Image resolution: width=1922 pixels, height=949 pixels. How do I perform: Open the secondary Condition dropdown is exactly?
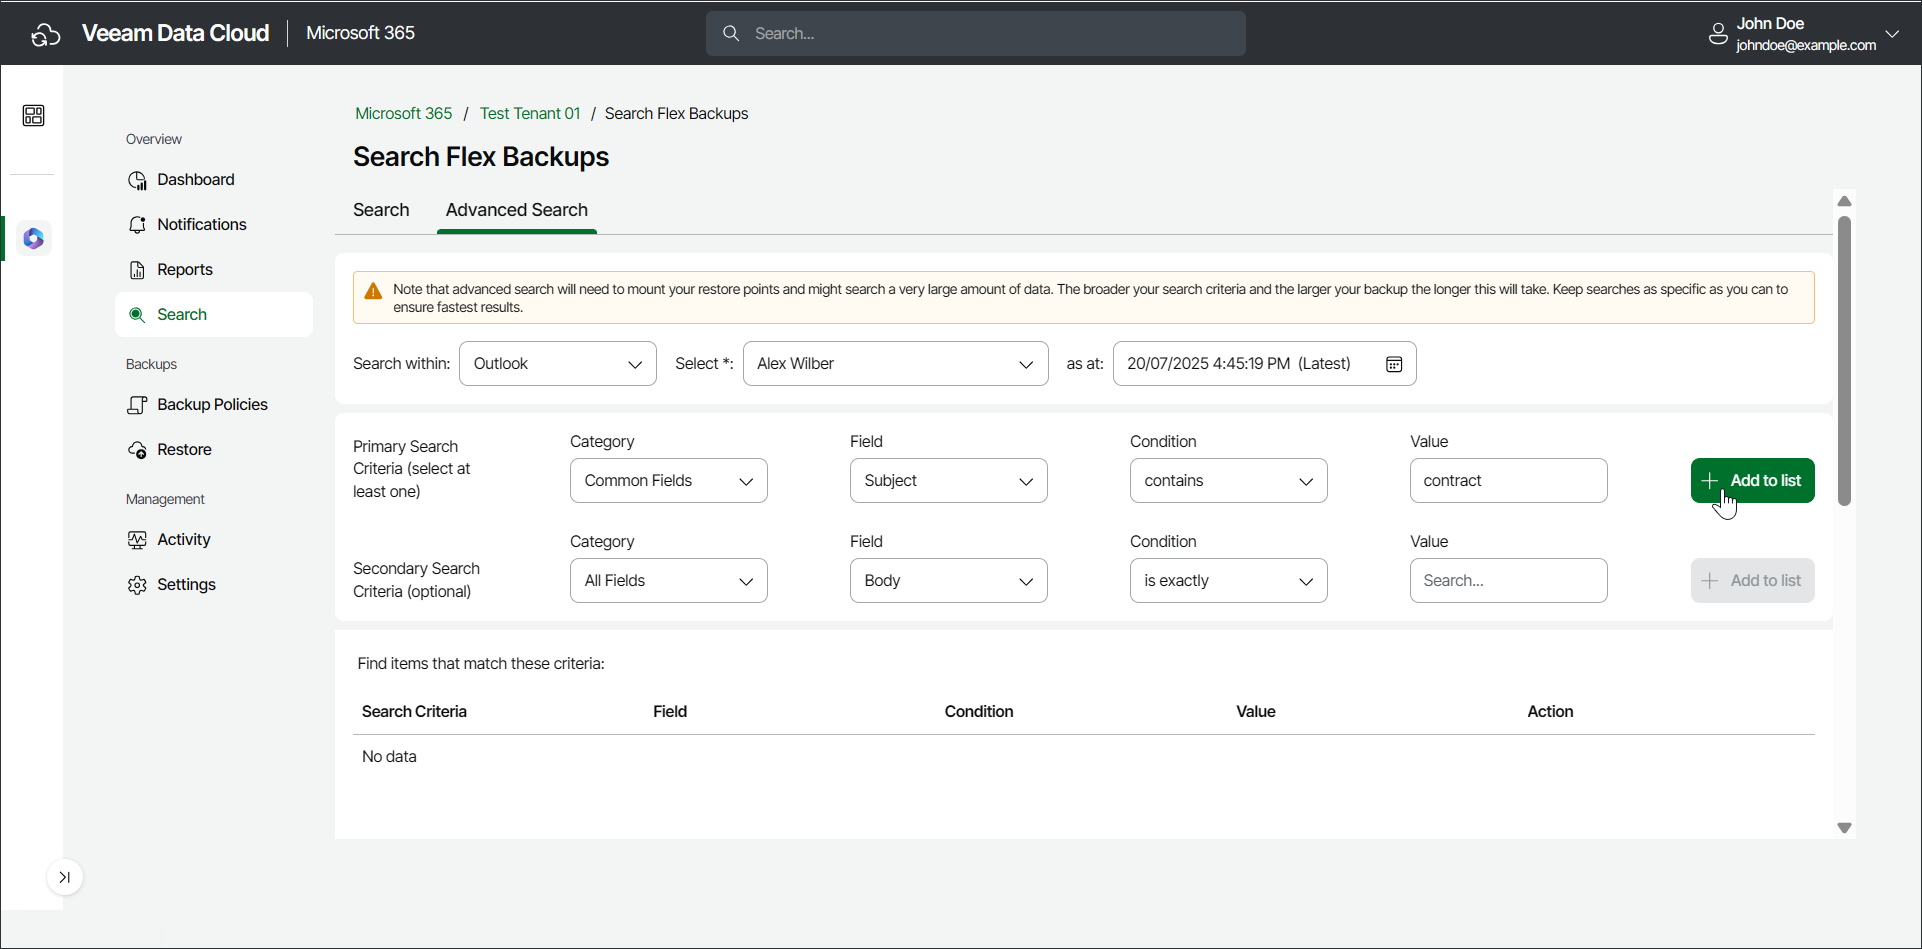click(1229, 581)
